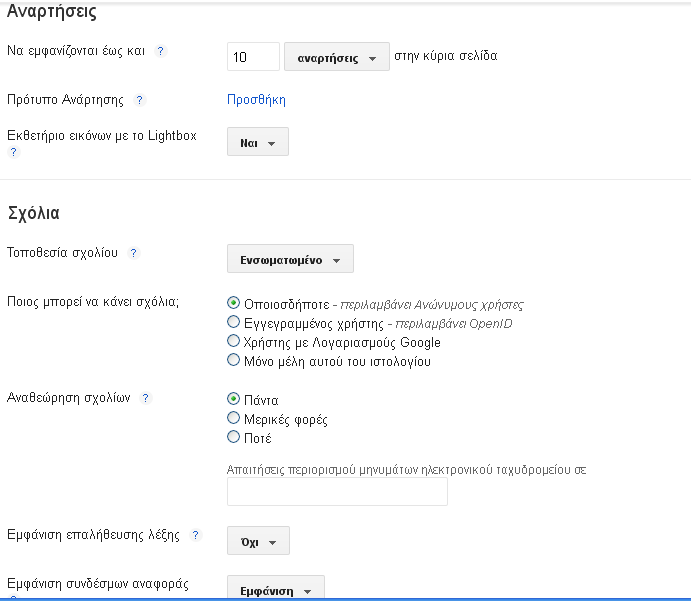Click the Απαιτήσεις περιορισμού μηνυμάτων ηλεκτρονικού ταχυδρομείου text
691x601 pixels.
[406, 470]
